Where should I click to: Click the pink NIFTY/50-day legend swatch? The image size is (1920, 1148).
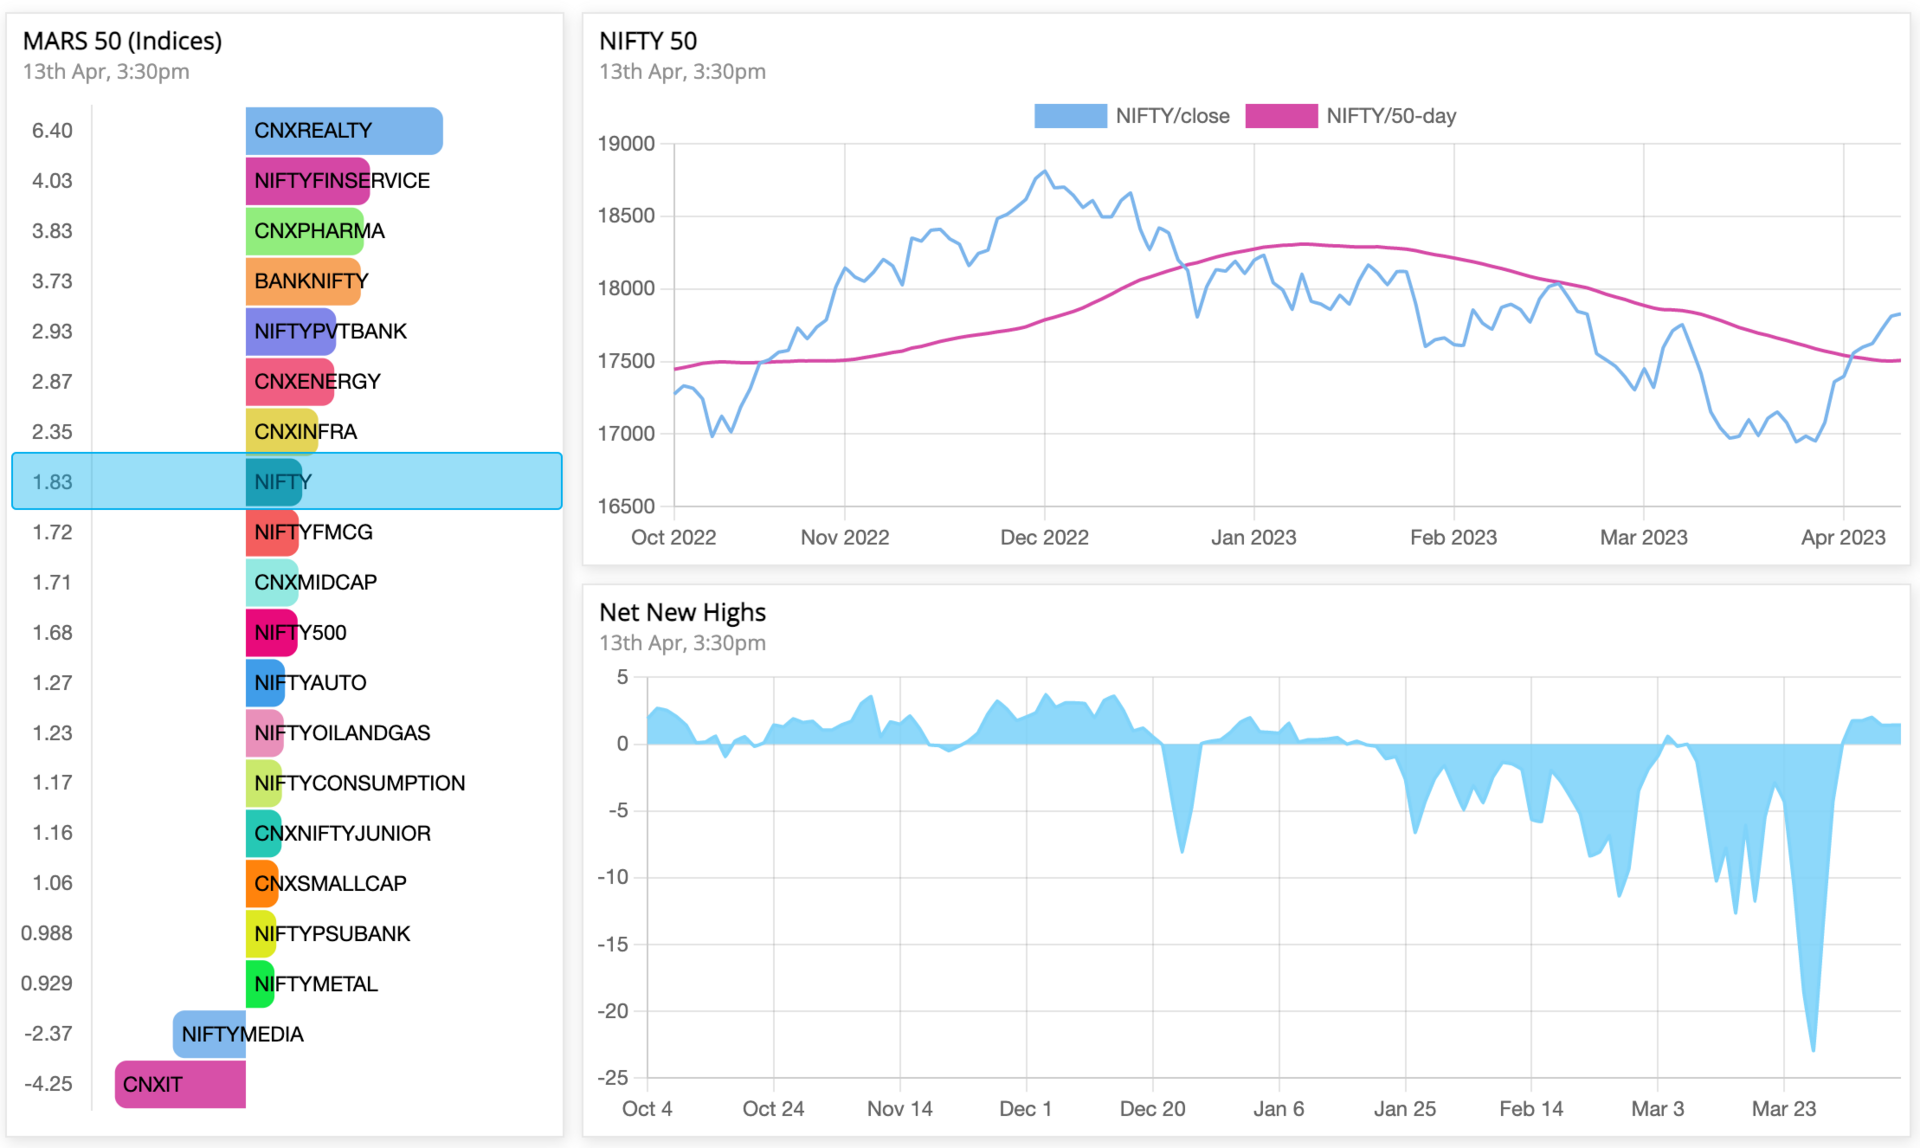[1281, 116]
